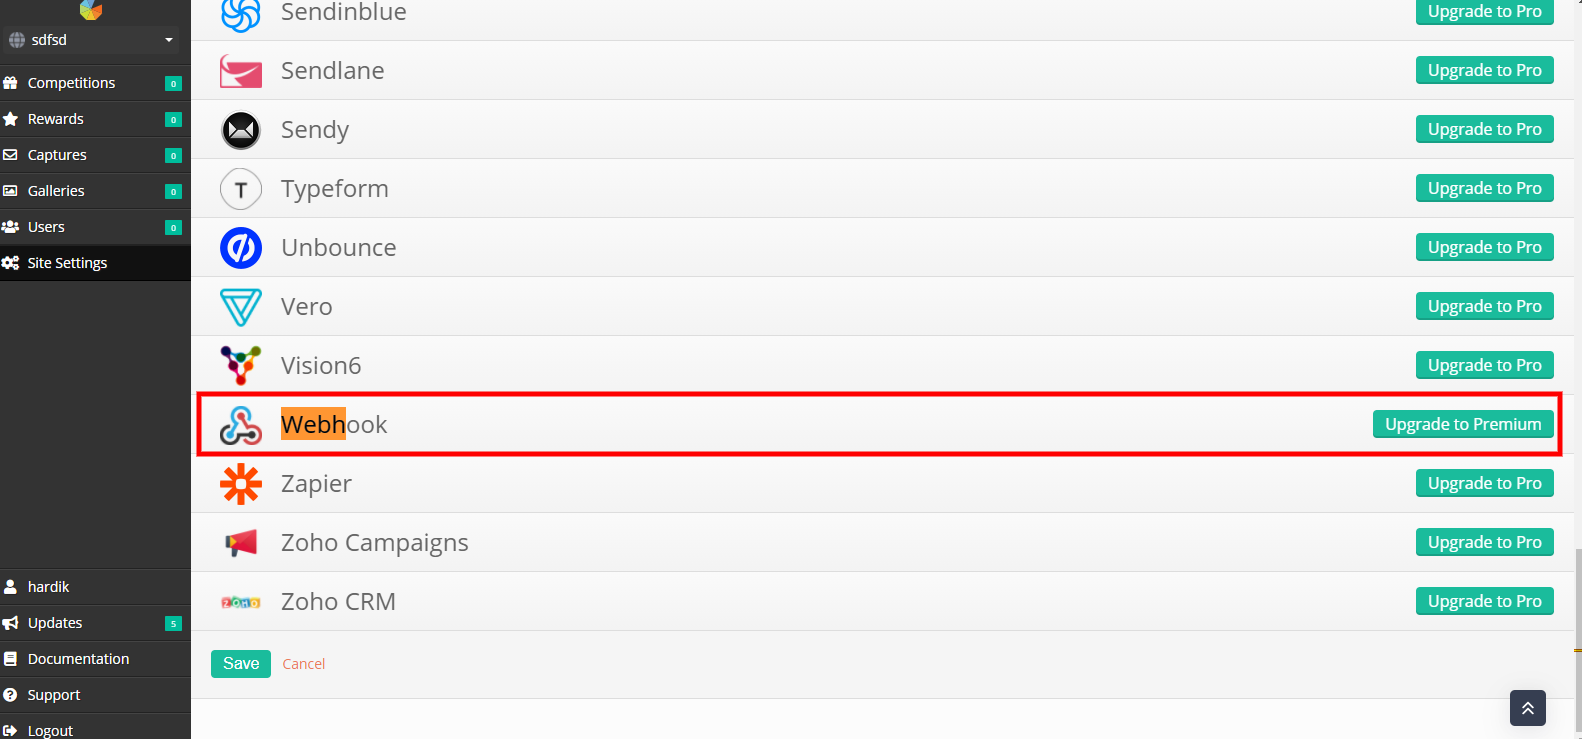This screenshot has width=1582, height=739.
Task: Click Upgrade to Premium for Webhook
Action: pyautogui.click(x=1463, y=424)
